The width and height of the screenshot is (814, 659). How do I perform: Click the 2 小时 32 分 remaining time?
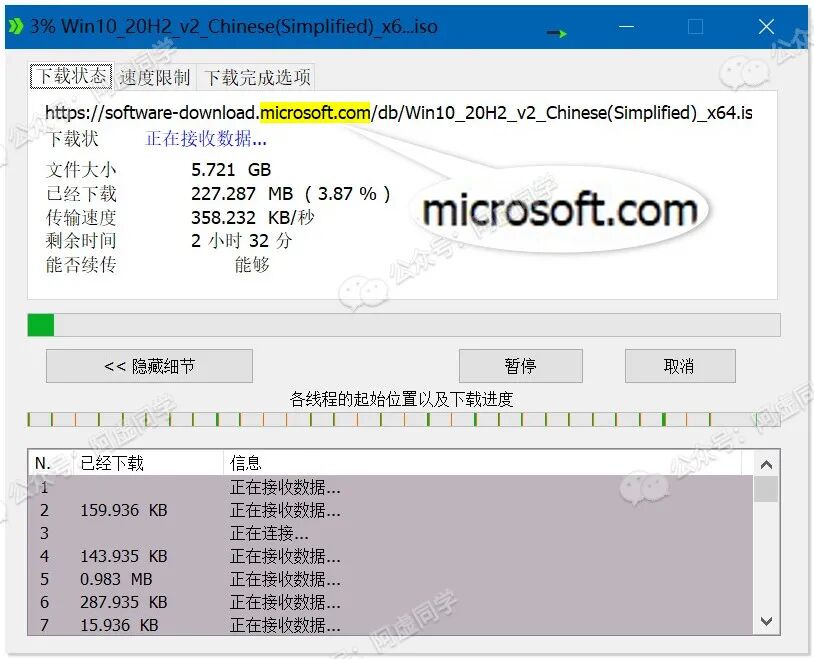coord(241,240)
